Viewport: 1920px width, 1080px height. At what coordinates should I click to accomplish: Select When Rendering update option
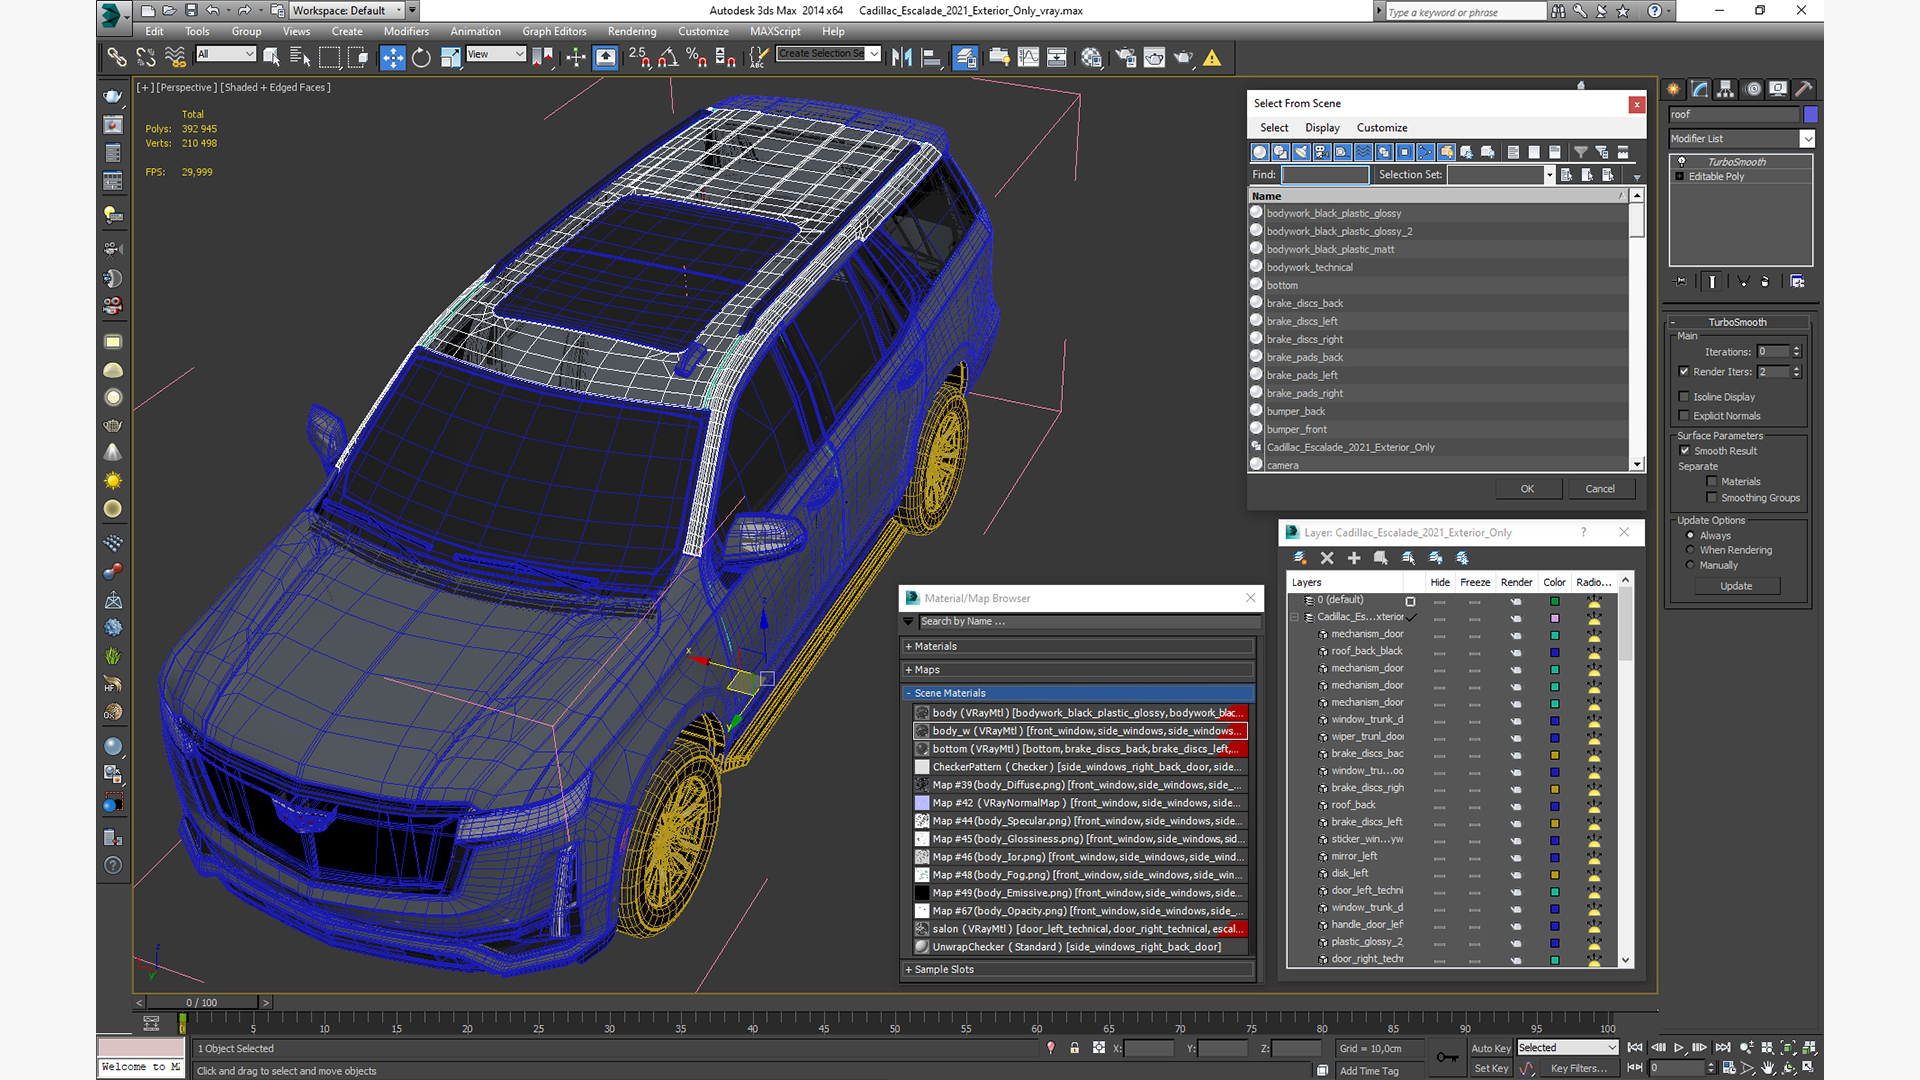1691,550
